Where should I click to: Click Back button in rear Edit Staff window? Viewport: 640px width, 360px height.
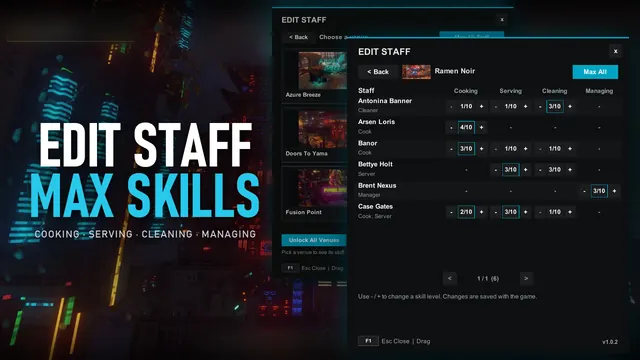pyautogui.click(x=298, y=37)
